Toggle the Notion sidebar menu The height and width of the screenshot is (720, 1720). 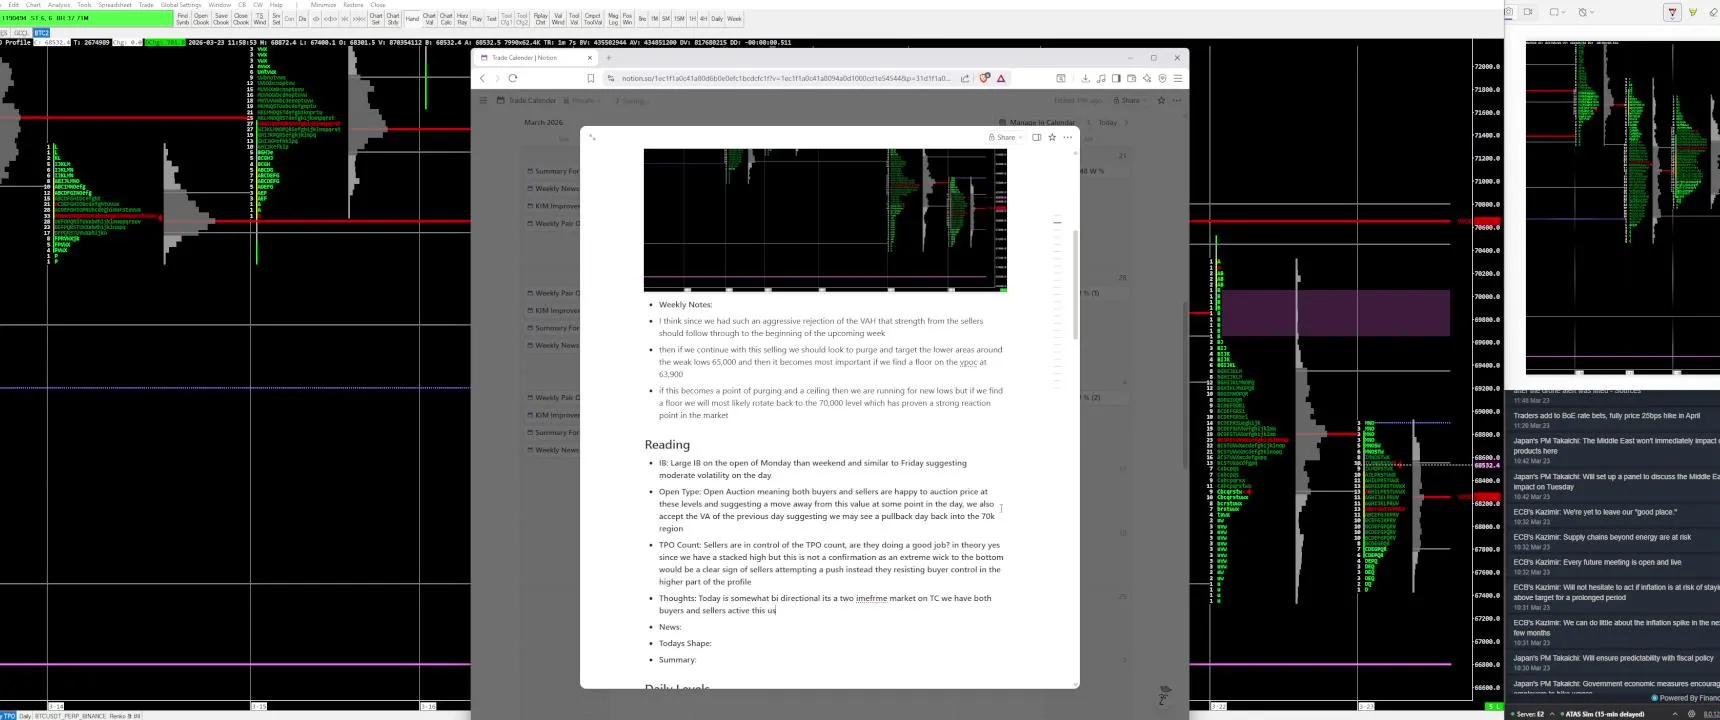pyautogui.click(x=483, y=100)
